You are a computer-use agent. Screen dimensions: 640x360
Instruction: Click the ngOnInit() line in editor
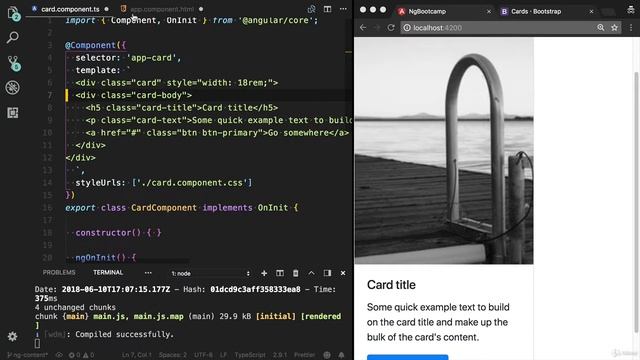[x=105, y=257]
